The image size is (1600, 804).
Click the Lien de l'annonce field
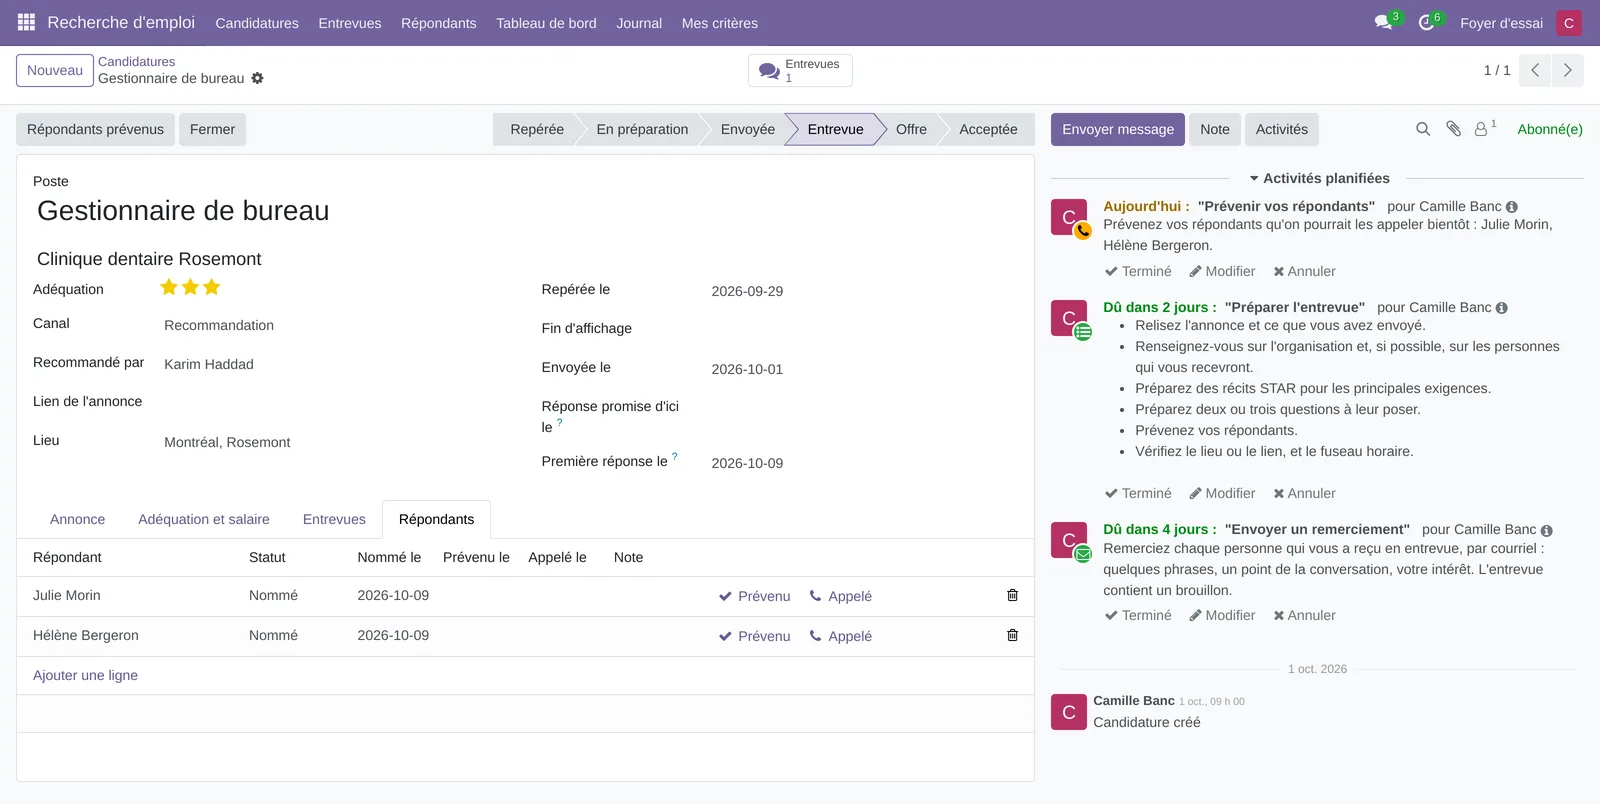(x=335, y=401)
